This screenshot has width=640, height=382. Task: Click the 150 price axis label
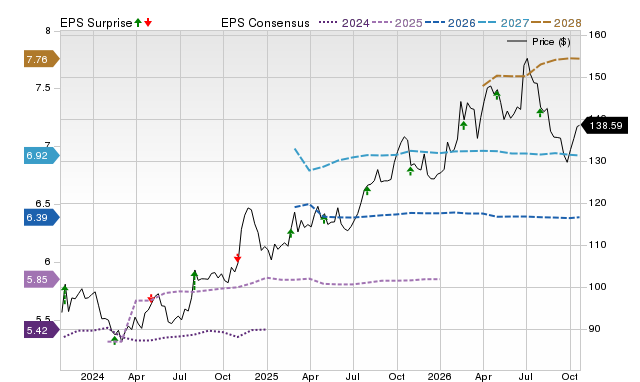tap(597, 77)
